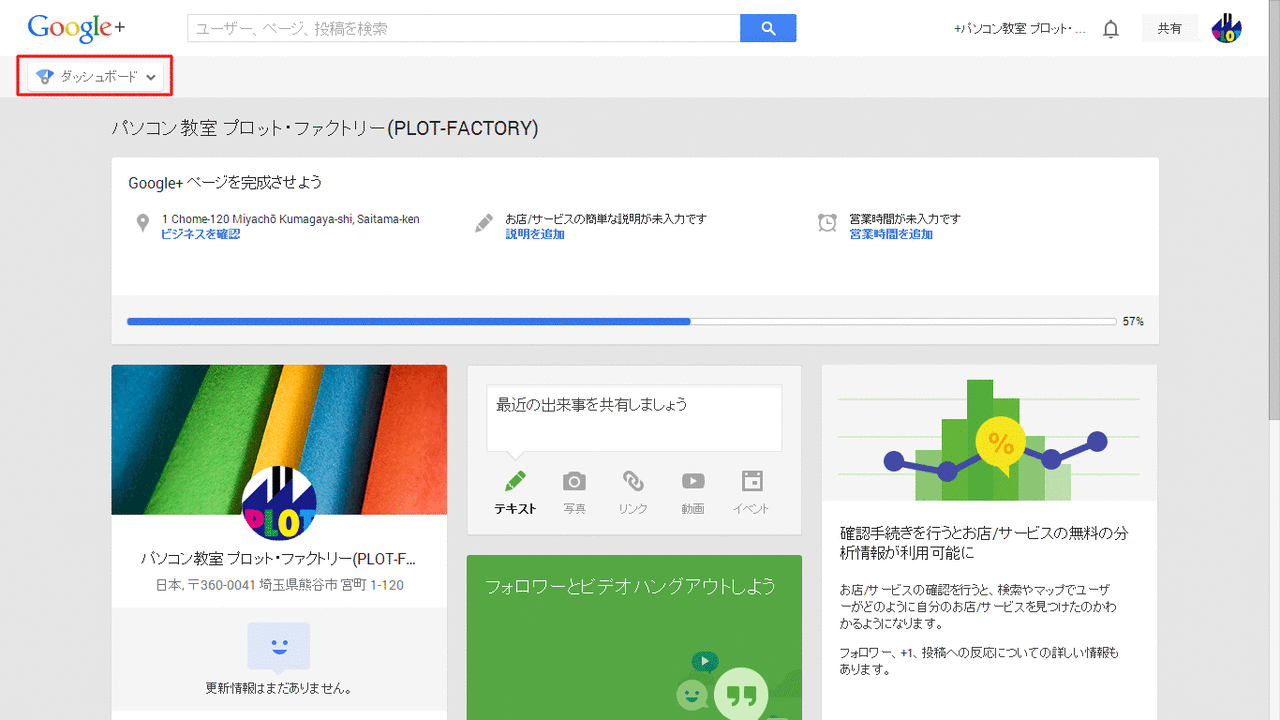Click the 説明を追加 link
Screen dimensions: 1280x720
[534, 234]
